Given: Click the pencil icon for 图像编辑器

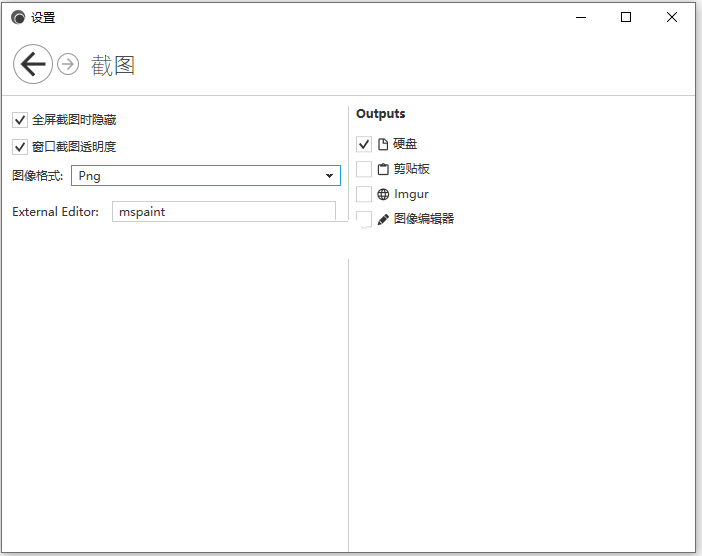Looking at the screenshot, I should point(383,219).
